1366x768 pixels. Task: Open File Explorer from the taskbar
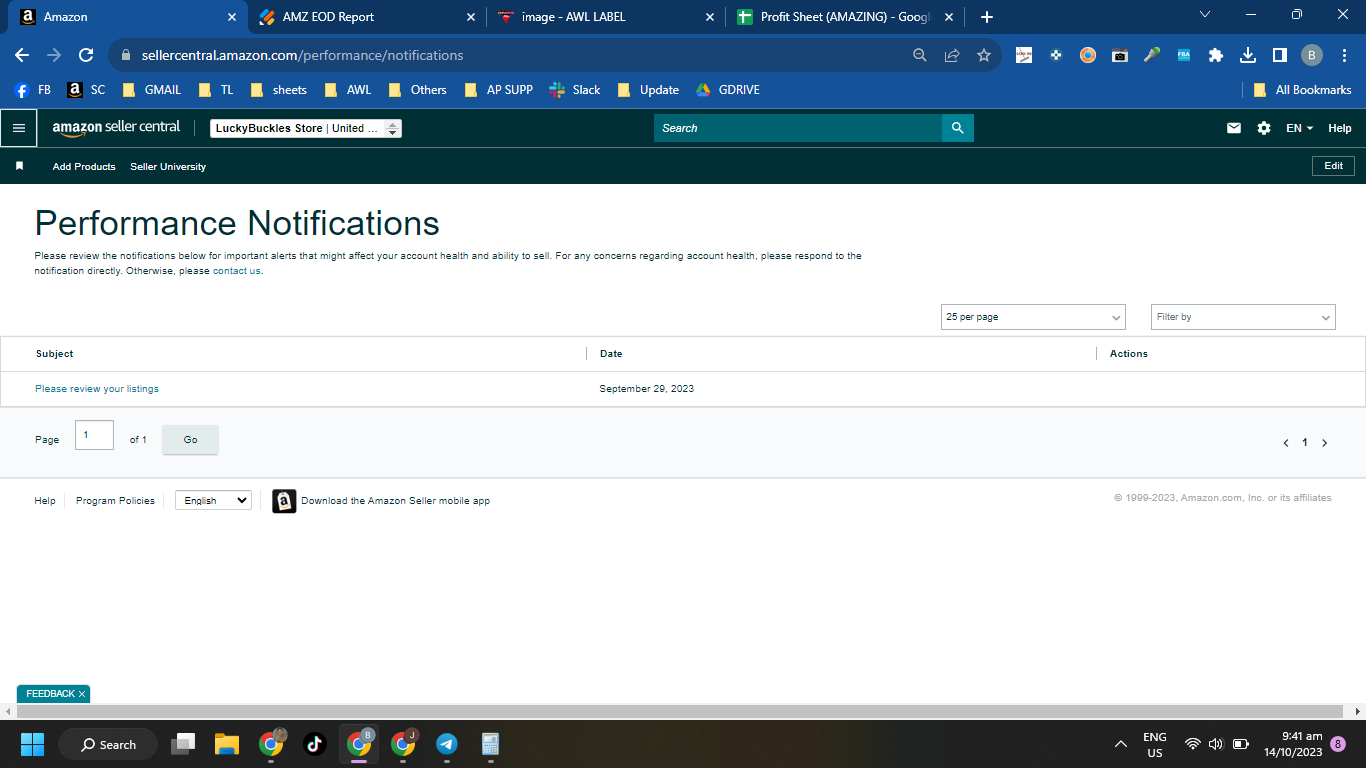[x=227, y=744]
